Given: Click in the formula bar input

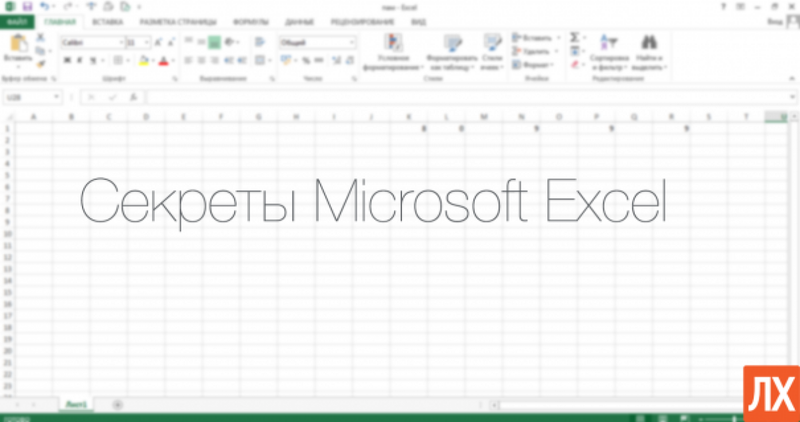Looking at the screenshot, I should (467, 97).
